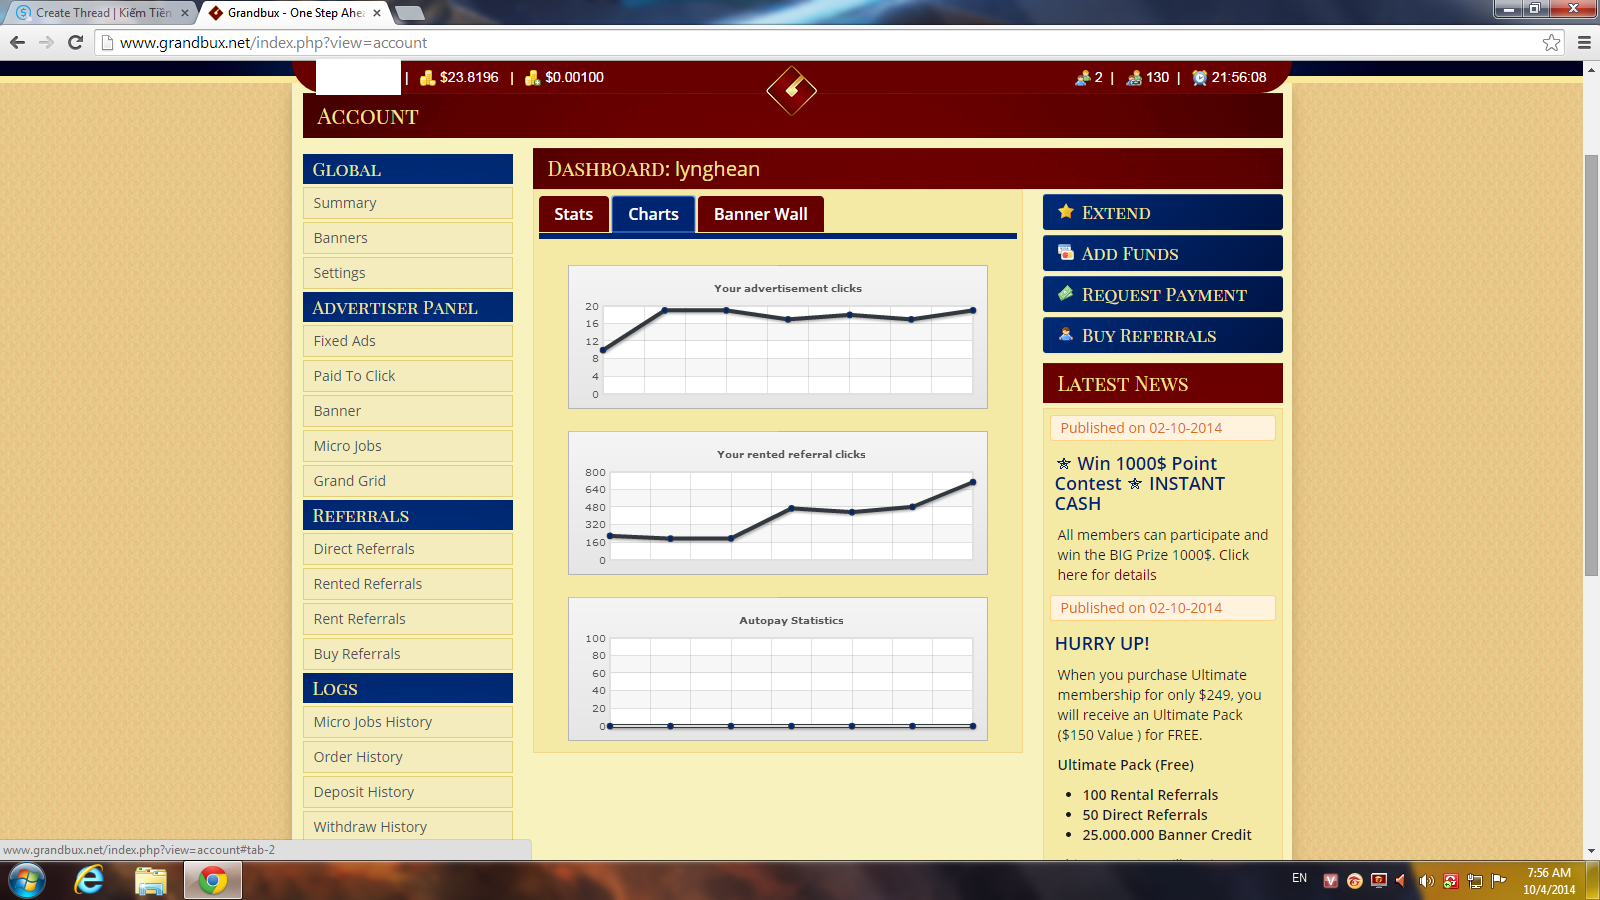Select the Charts tab
The width and height of the screenshot is (1600, 900).
click(x=653, y=214)
